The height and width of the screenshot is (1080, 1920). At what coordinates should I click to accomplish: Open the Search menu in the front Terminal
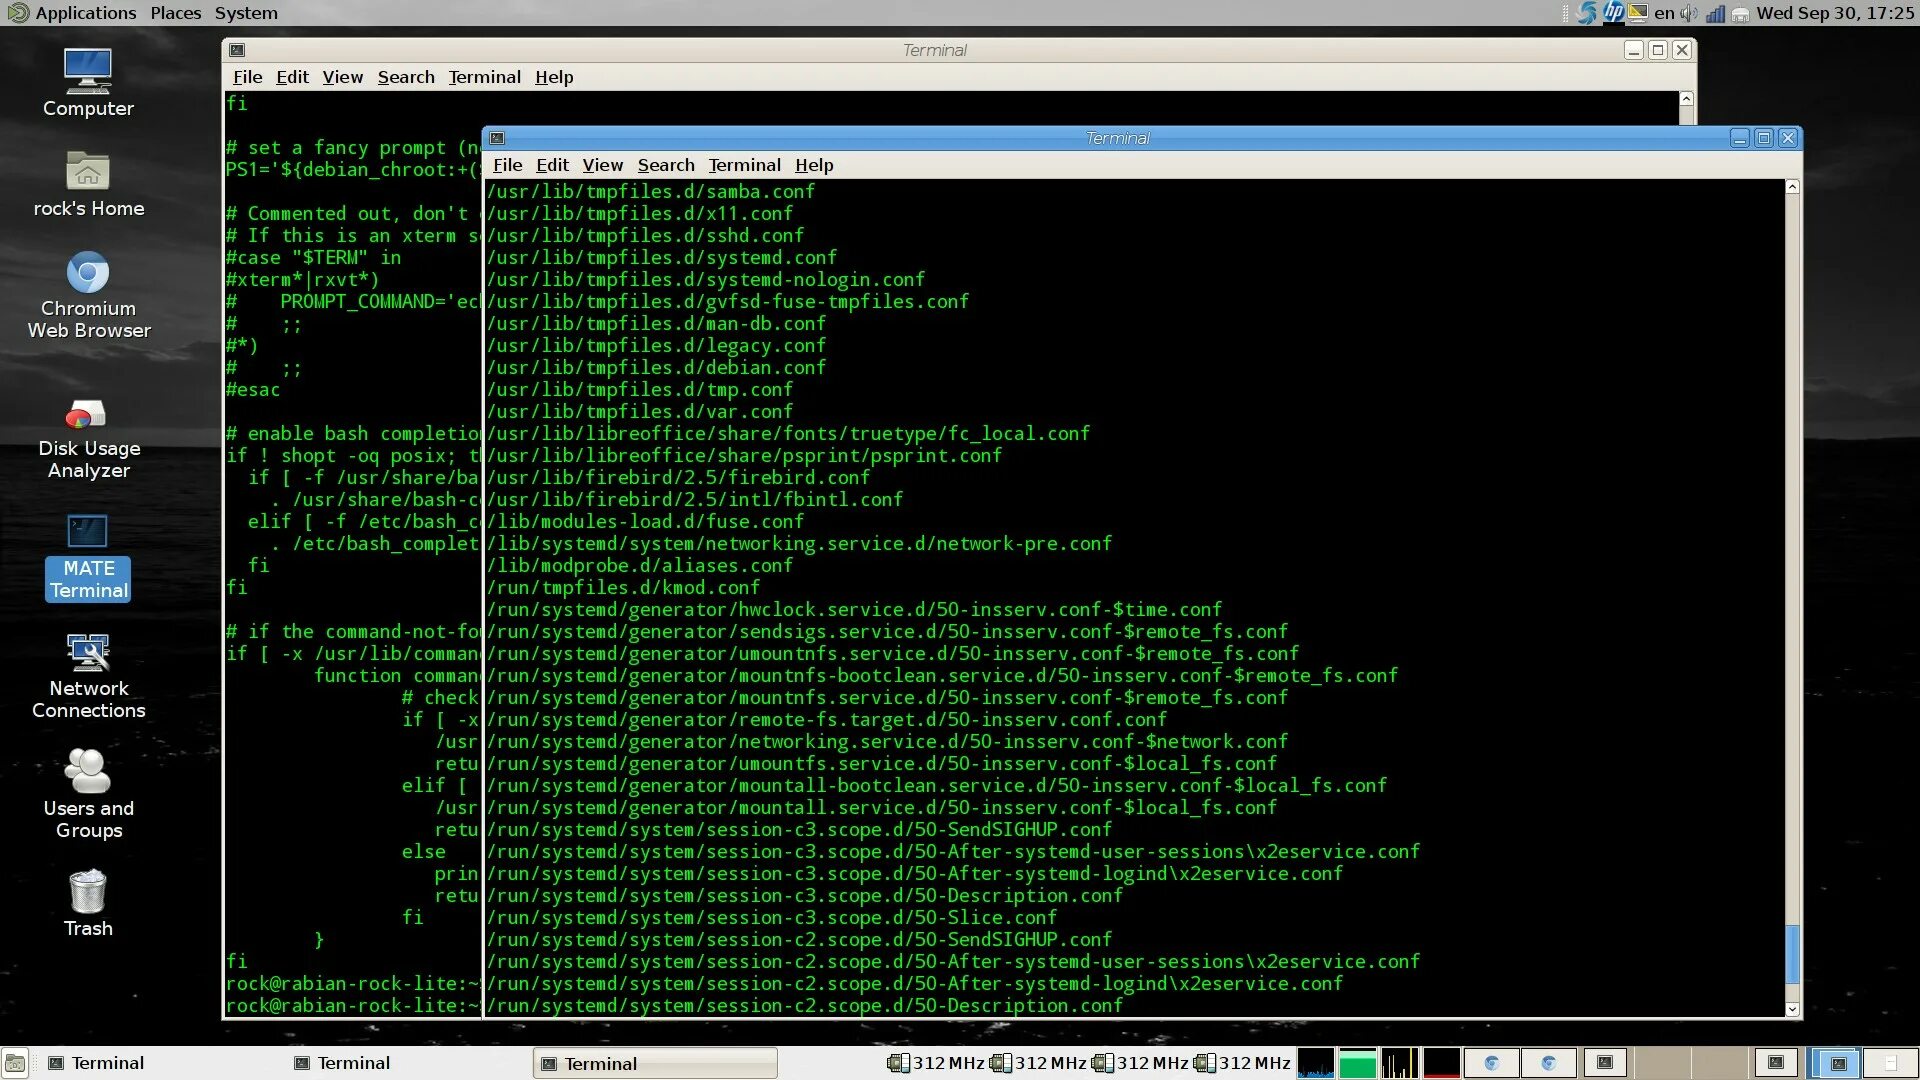[665, 165]
